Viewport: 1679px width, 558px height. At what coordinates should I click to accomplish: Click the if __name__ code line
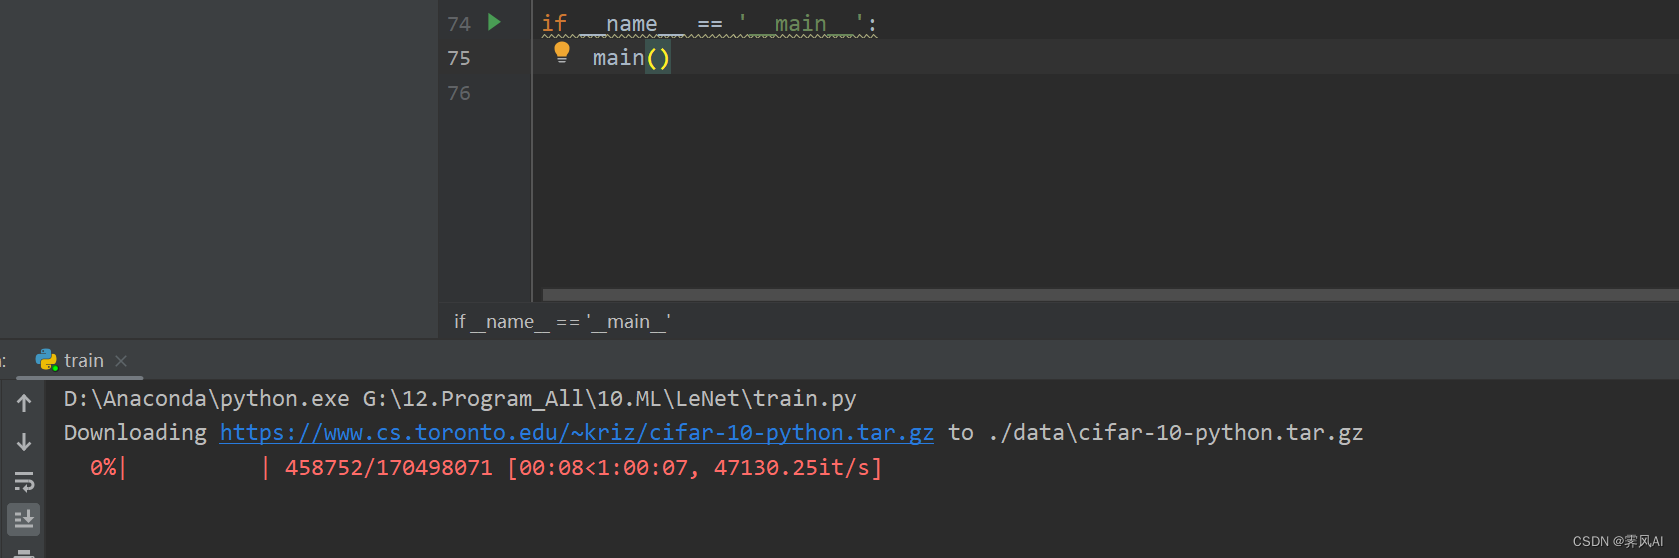point(709,24)
